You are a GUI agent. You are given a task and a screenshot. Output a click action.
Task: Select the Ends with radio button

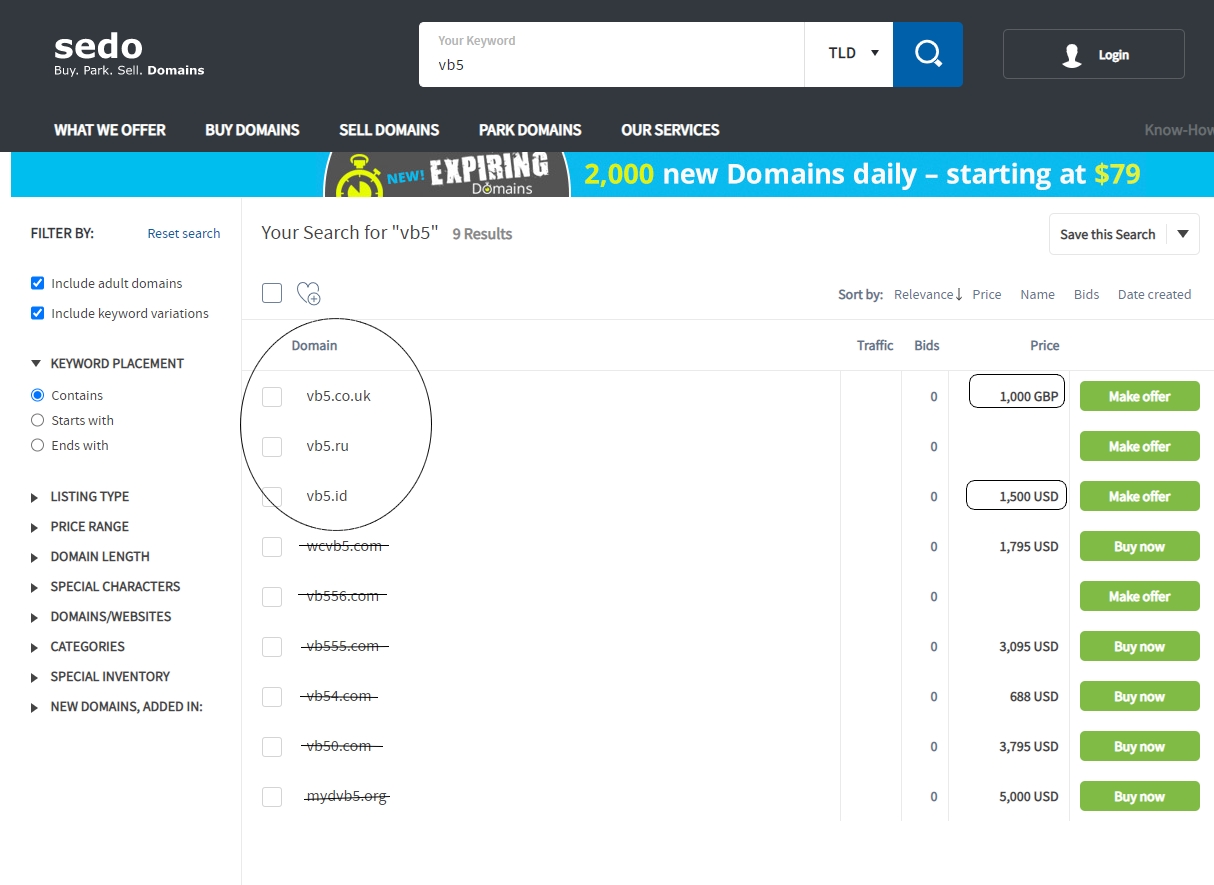(x=38, y=445)
